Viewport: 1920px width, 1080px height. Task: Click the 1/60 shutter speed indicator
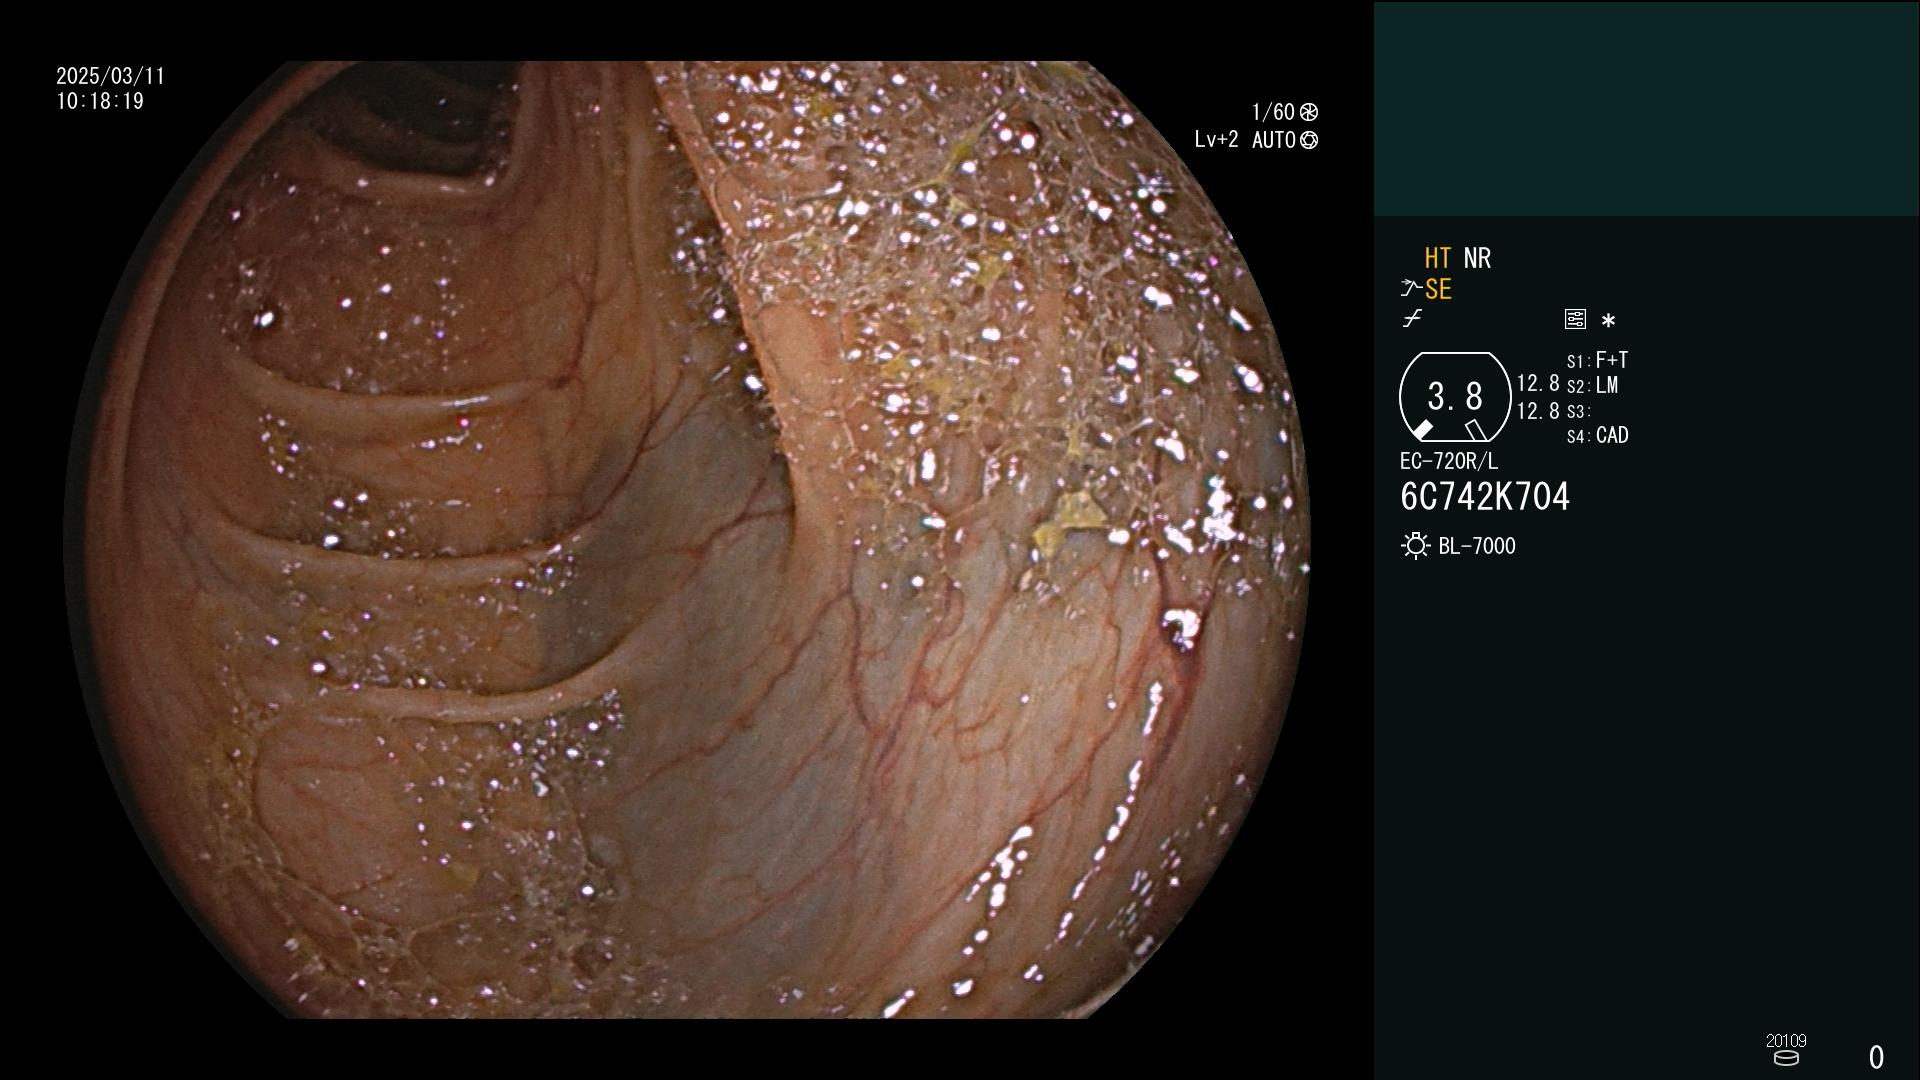[x=1273, y=112]
